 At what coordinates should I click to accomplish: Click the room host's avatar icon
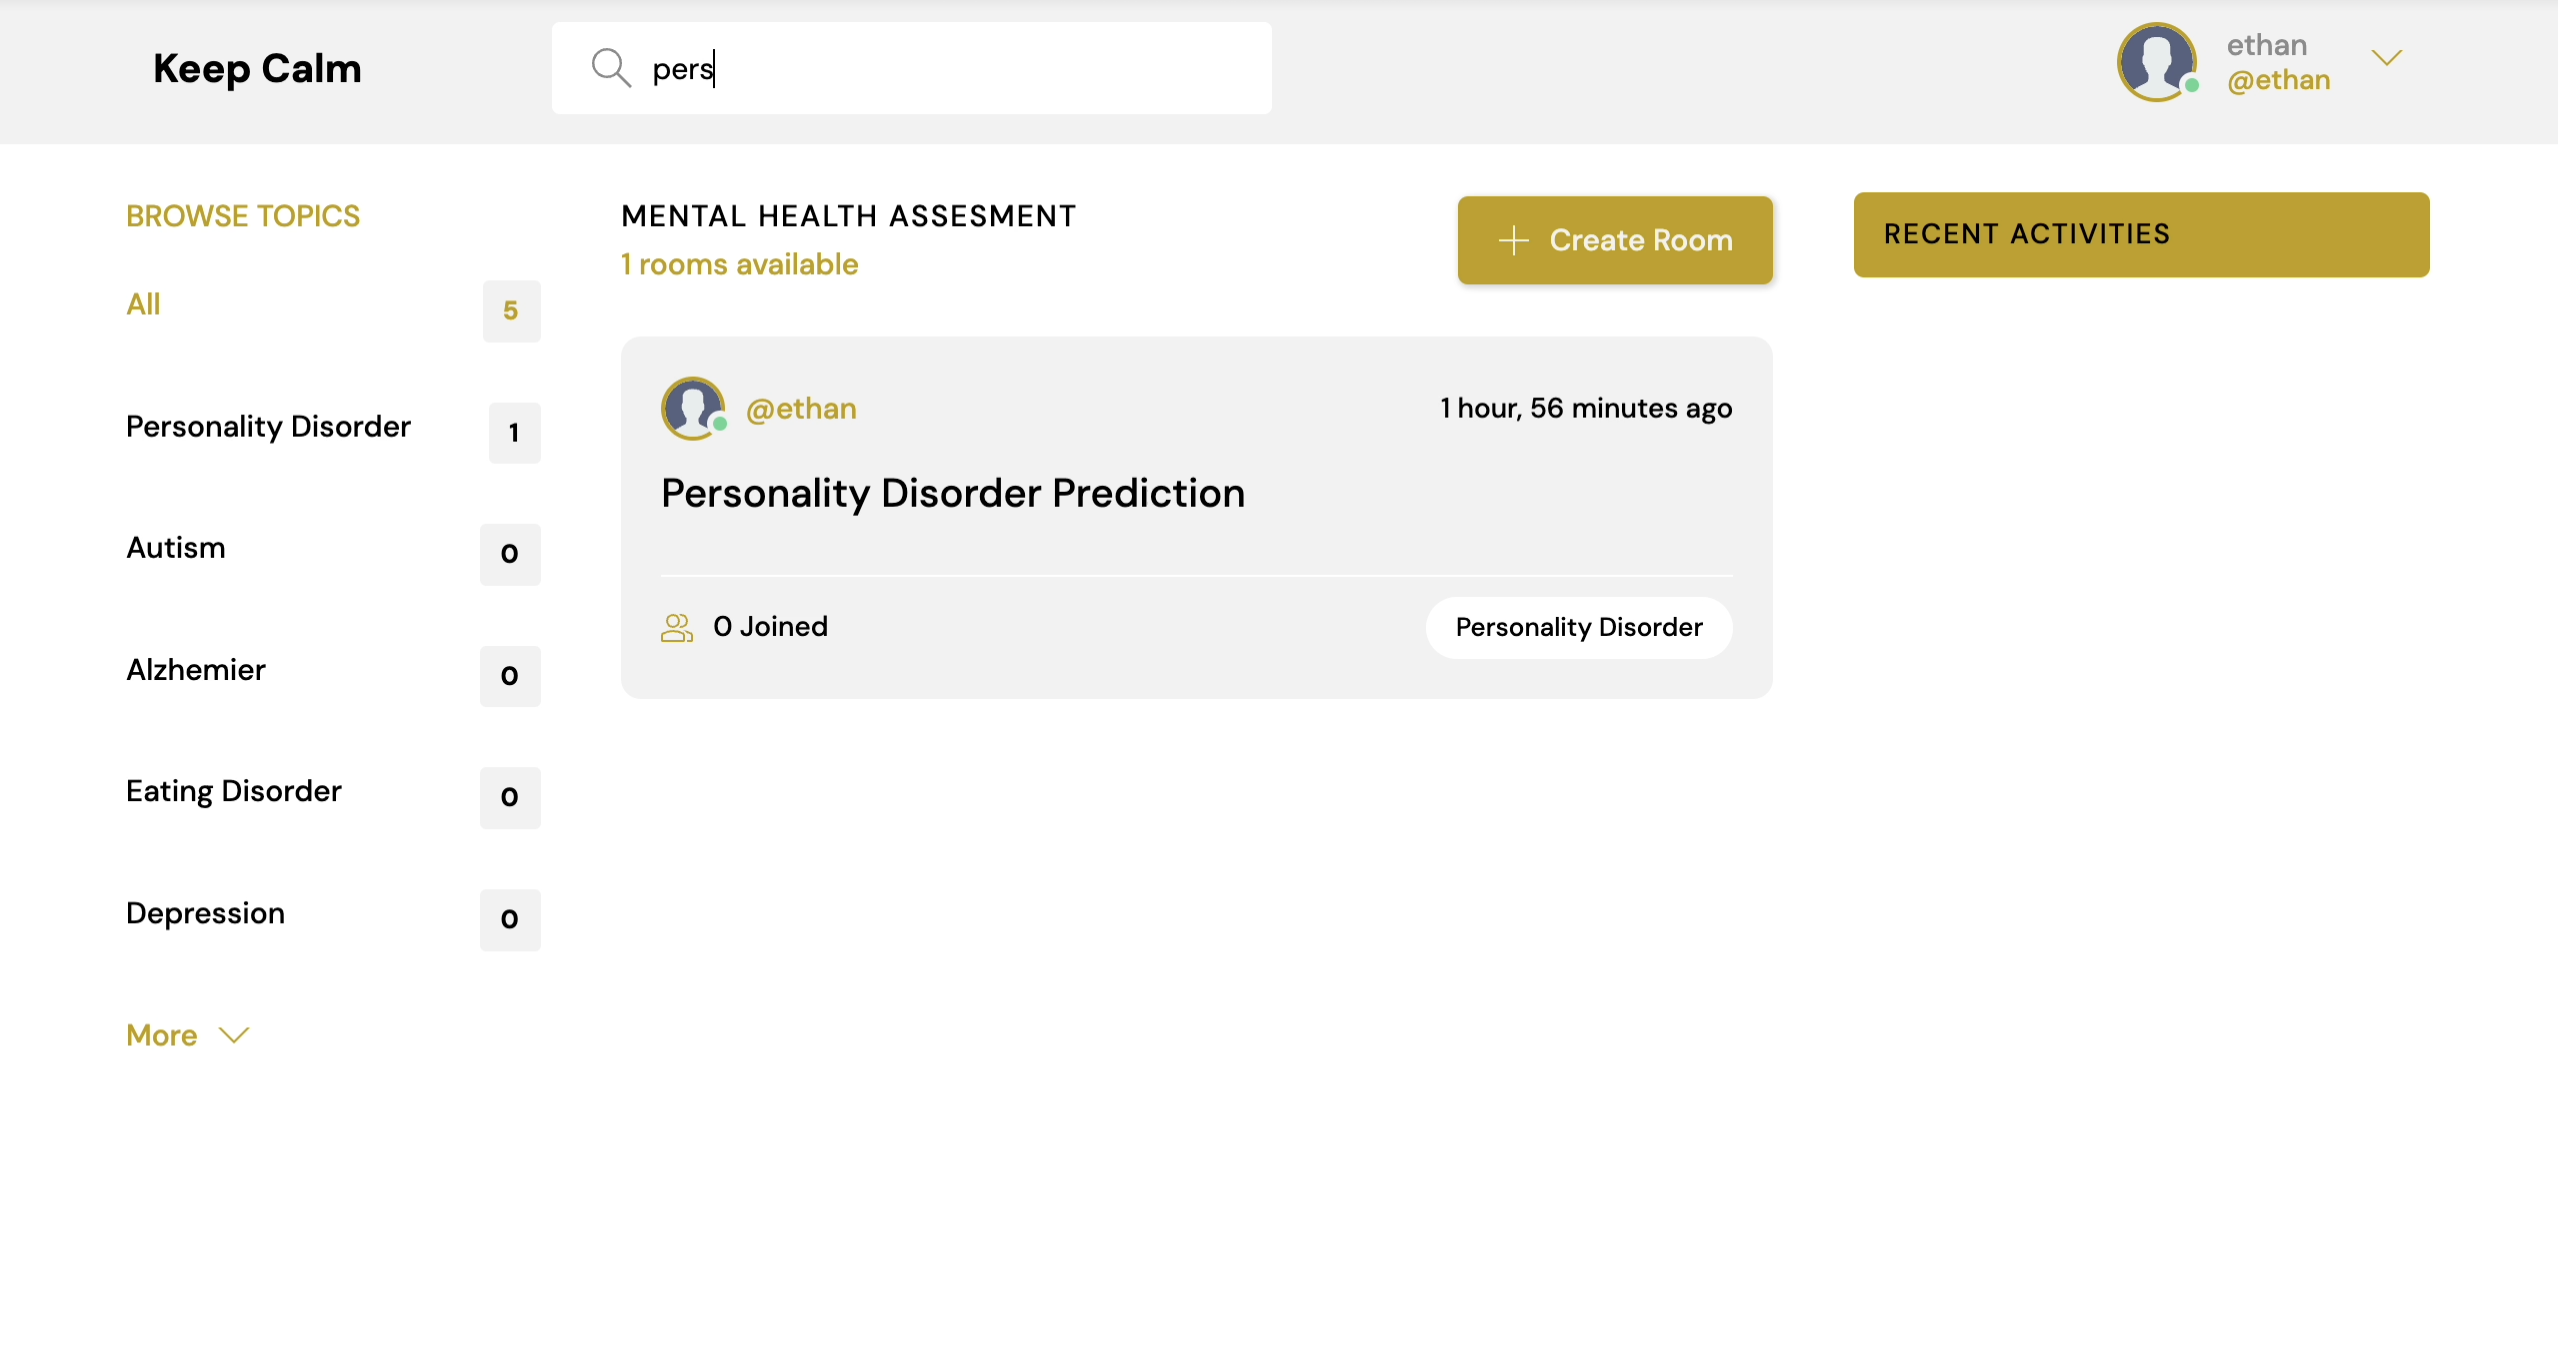[x=692, y=408]
